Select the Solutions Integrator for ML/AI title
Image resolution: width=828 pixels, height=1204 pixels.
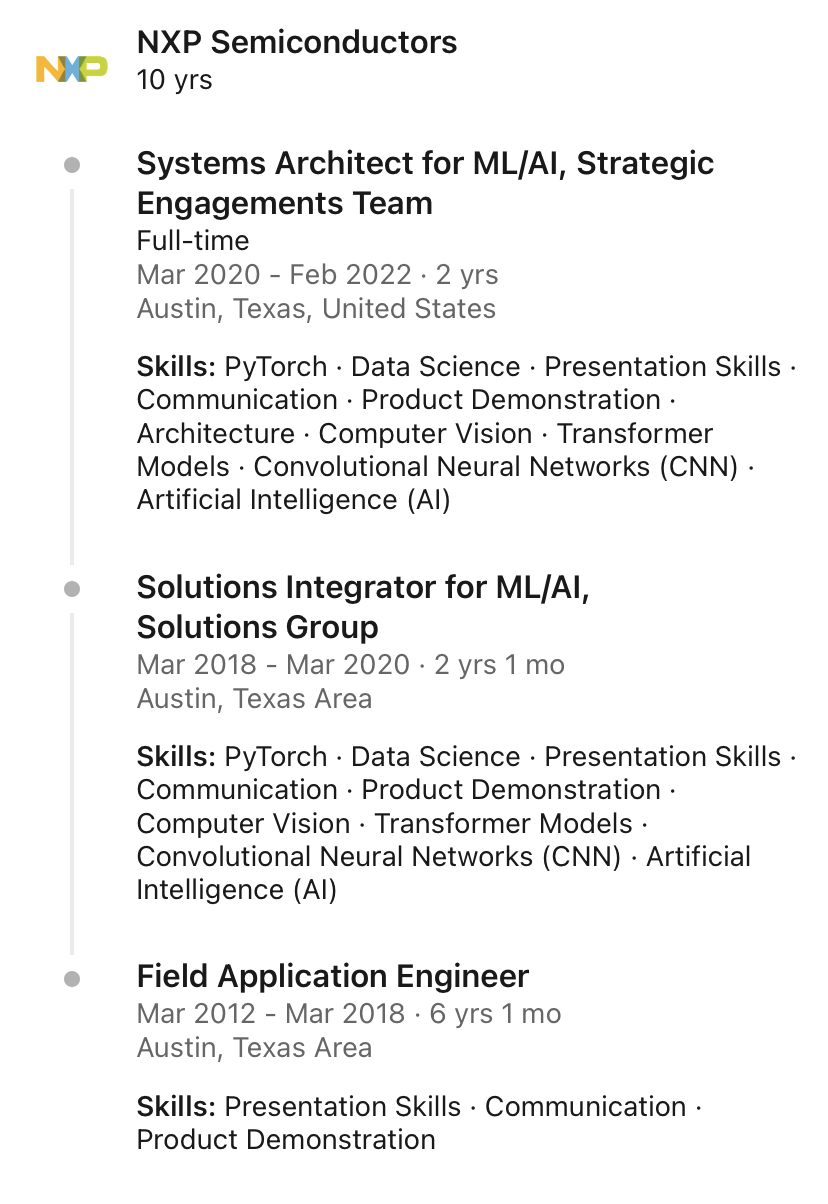click(x=363, y=607)
